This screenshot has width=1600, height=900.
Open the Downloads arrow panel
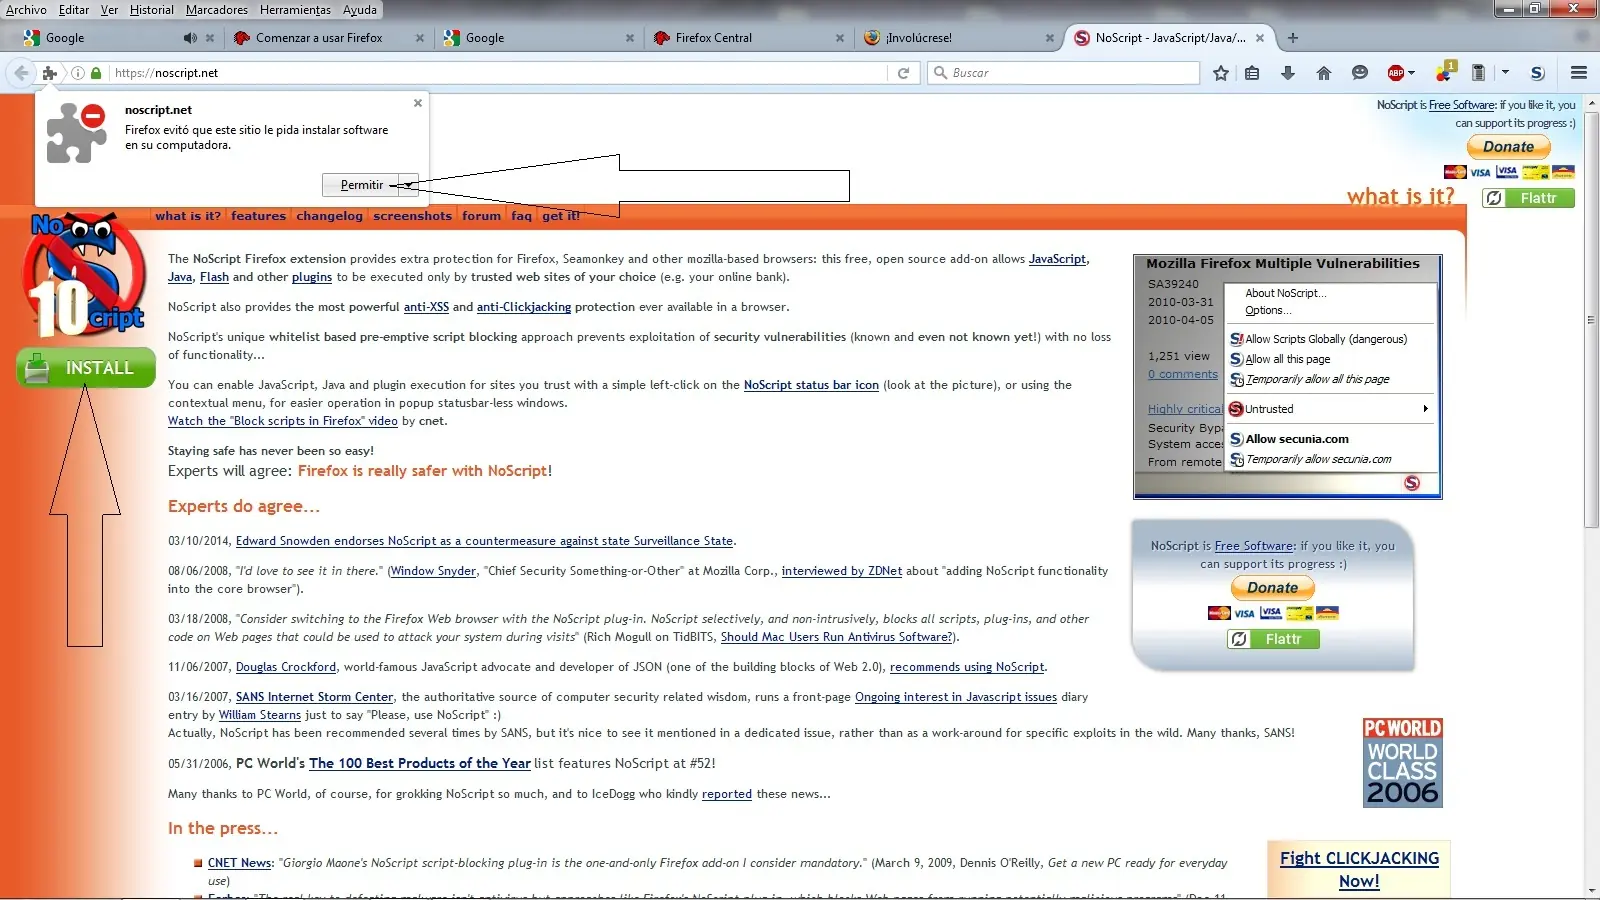1288,73
